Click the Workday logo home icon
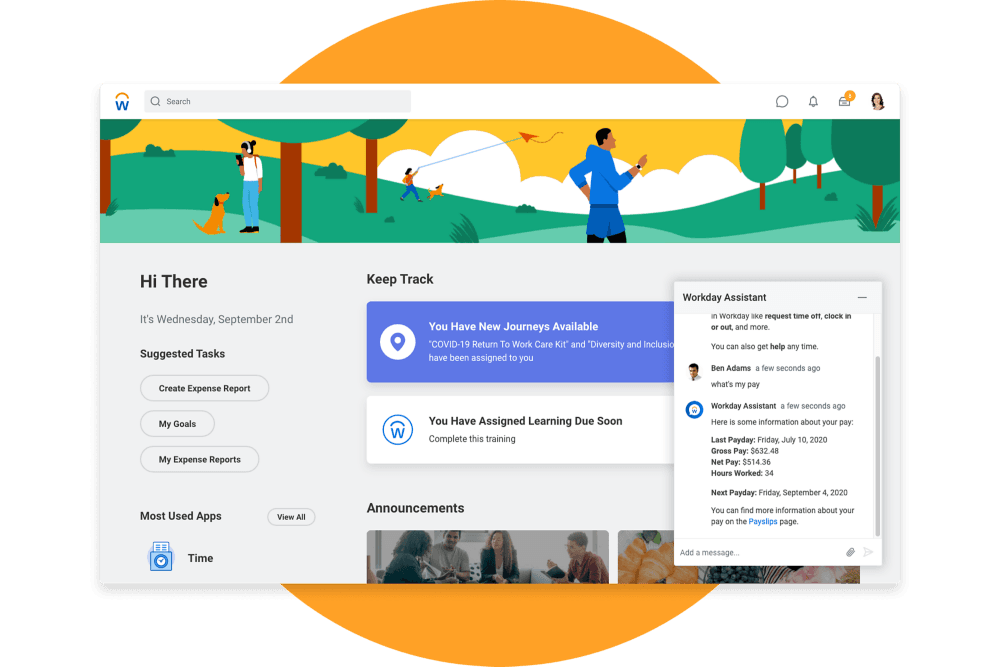Viewport: 1000px width, 667px height. point(122,101)
